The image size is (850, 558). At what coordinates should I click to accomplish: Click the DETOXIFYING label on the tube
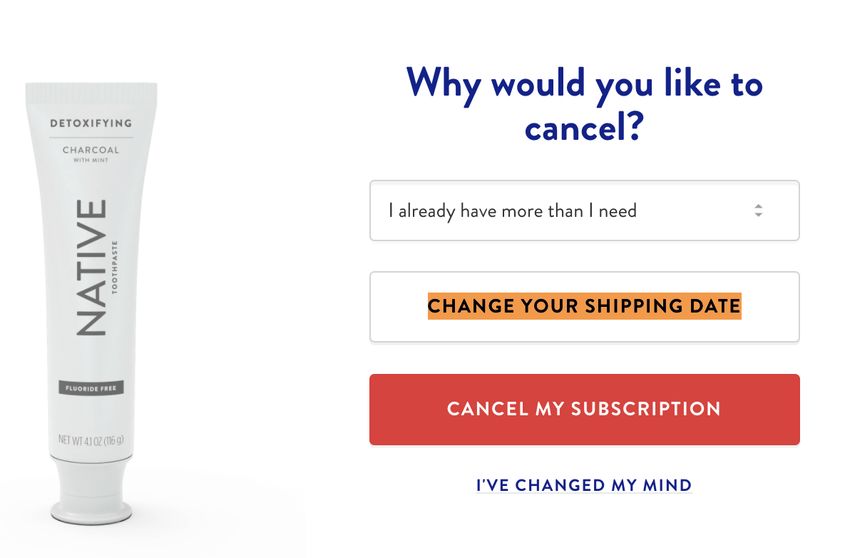point(91,123)
